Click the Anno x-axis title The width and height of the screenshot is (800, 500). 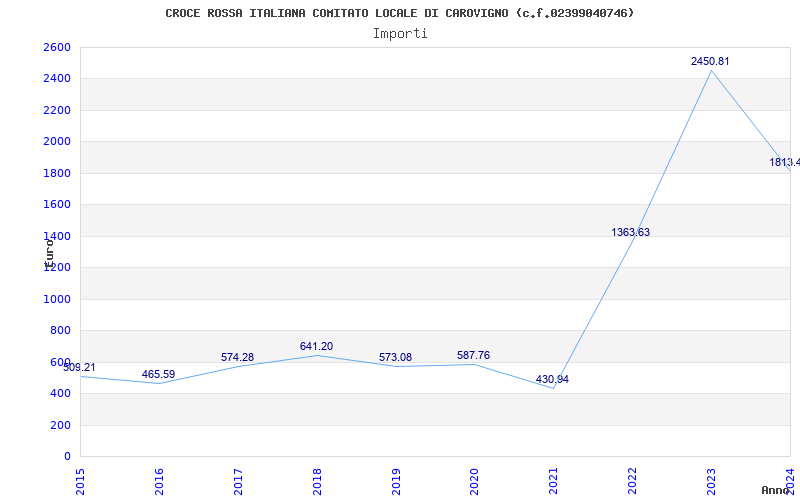tap(778, 490)
